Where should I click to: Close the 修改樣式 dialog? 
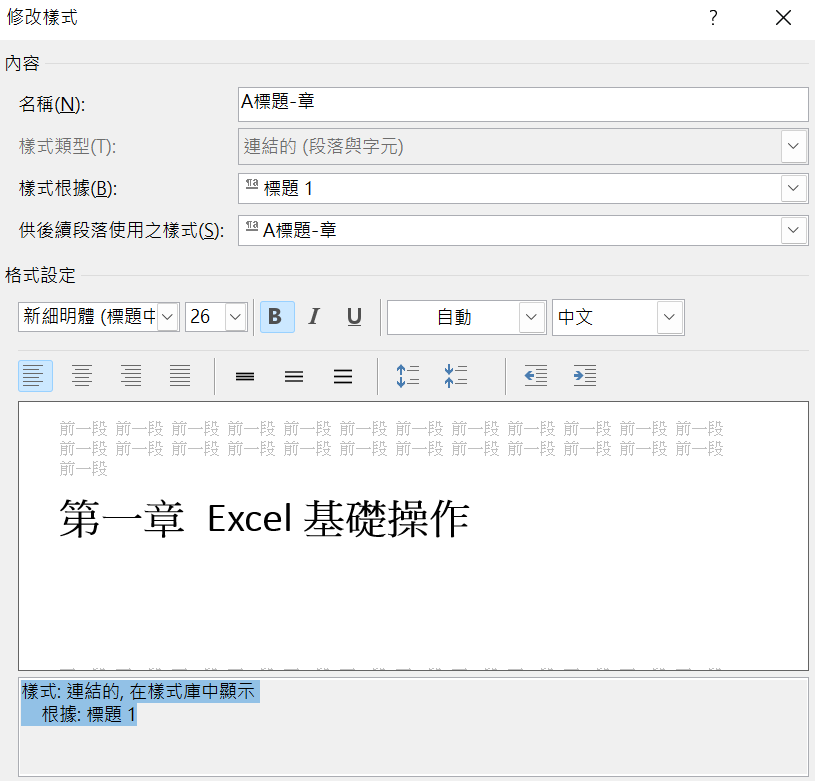pos(783,18)
